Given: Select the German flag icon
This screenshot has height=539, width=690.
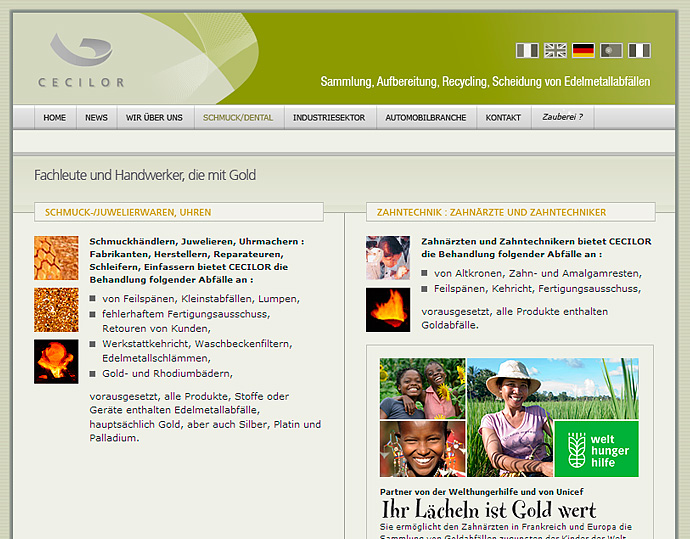Looking at the screenshot, I should pos(583,50).
